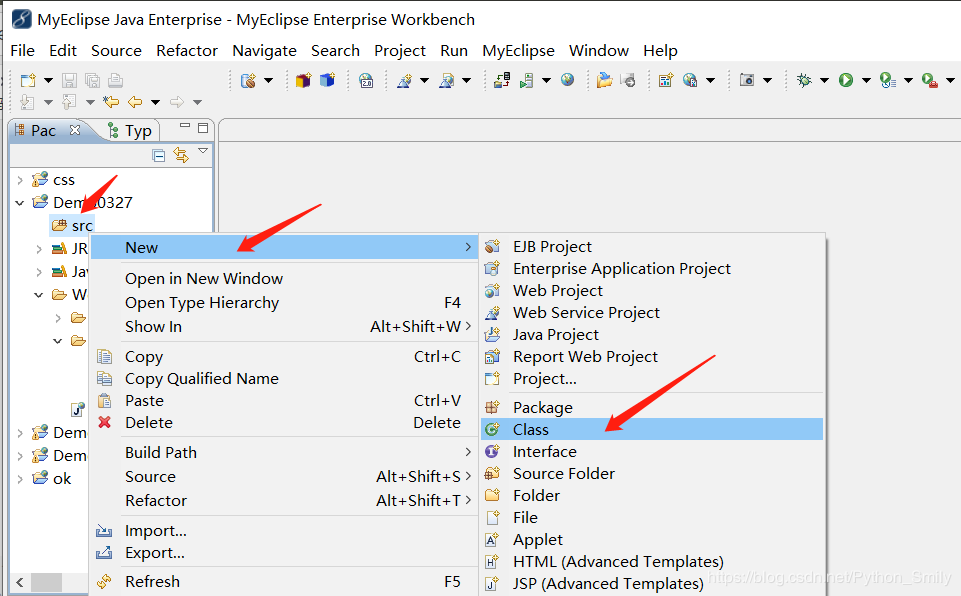Image resolution: width=961 pixels, height=596 pixels.
Task: Expand the css tree node
Action: pos(22,179)
